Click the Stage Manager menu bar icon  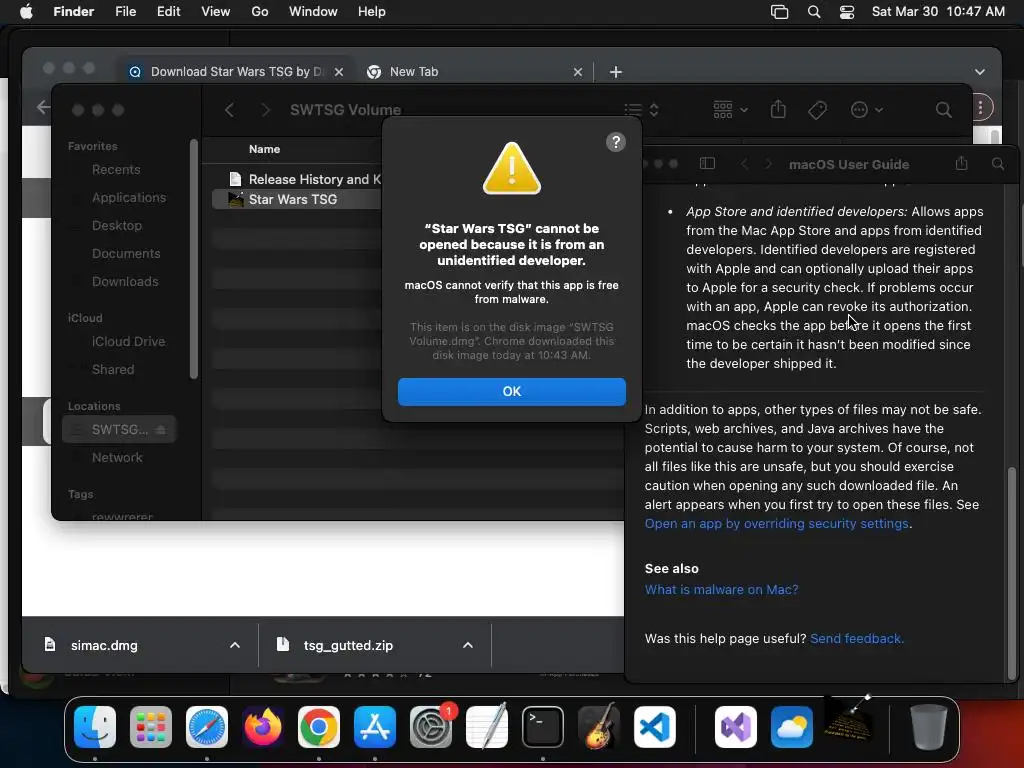(x=780, y=12)
